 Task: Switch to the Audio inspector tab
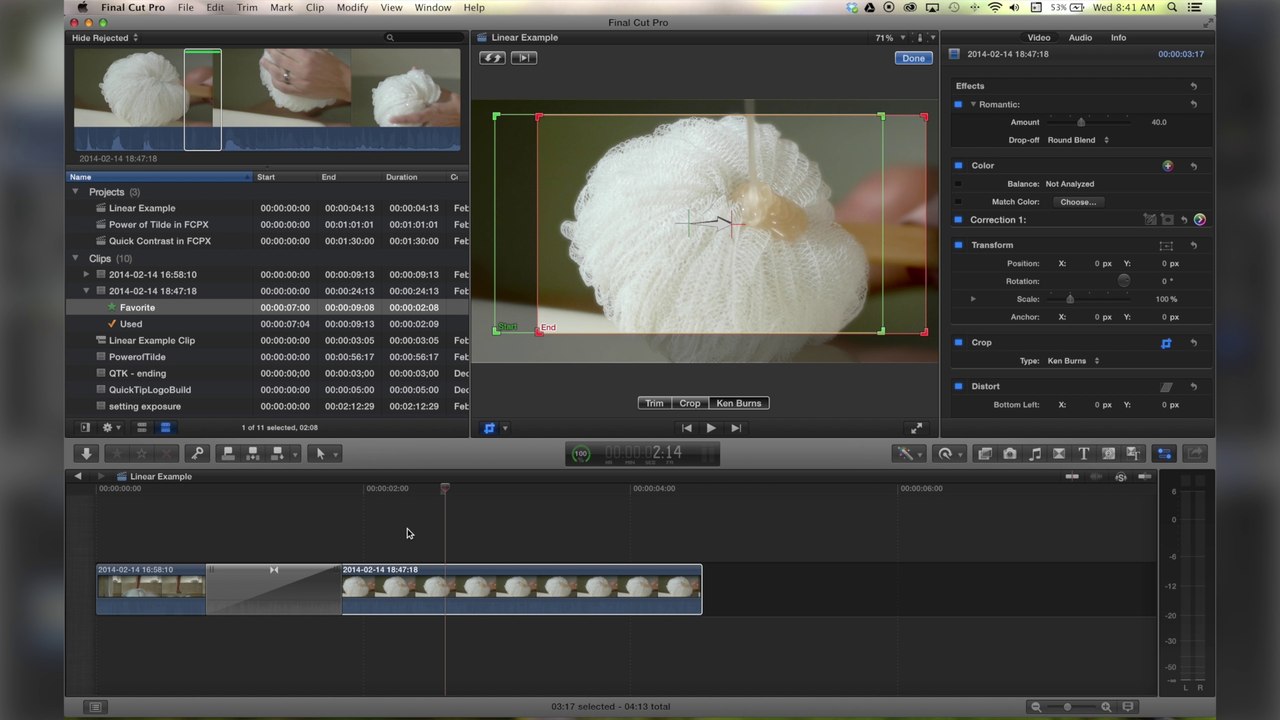coord(1080,38)
